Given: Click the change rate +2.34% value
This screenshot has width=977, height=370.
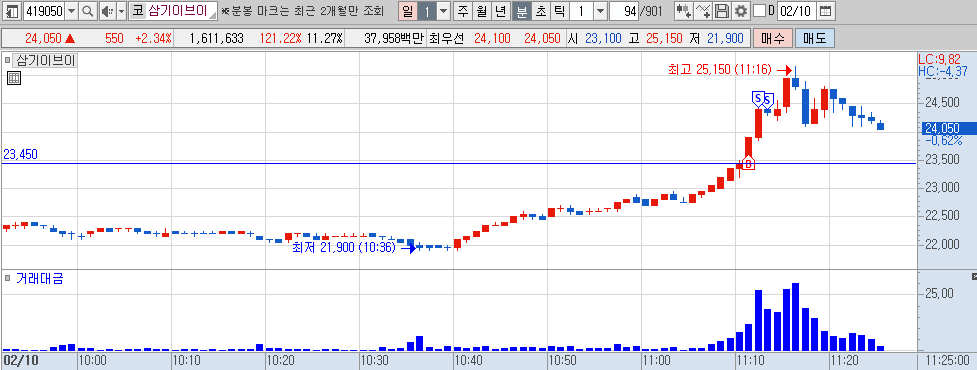Looking at the screenshot, I should 153,38.
